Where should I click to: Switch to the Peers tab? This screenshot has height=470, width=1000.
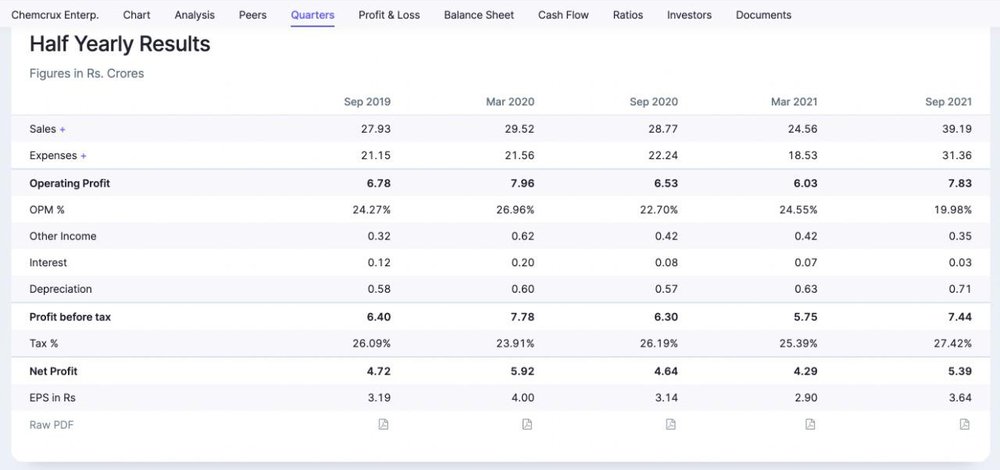pos(253,15)
